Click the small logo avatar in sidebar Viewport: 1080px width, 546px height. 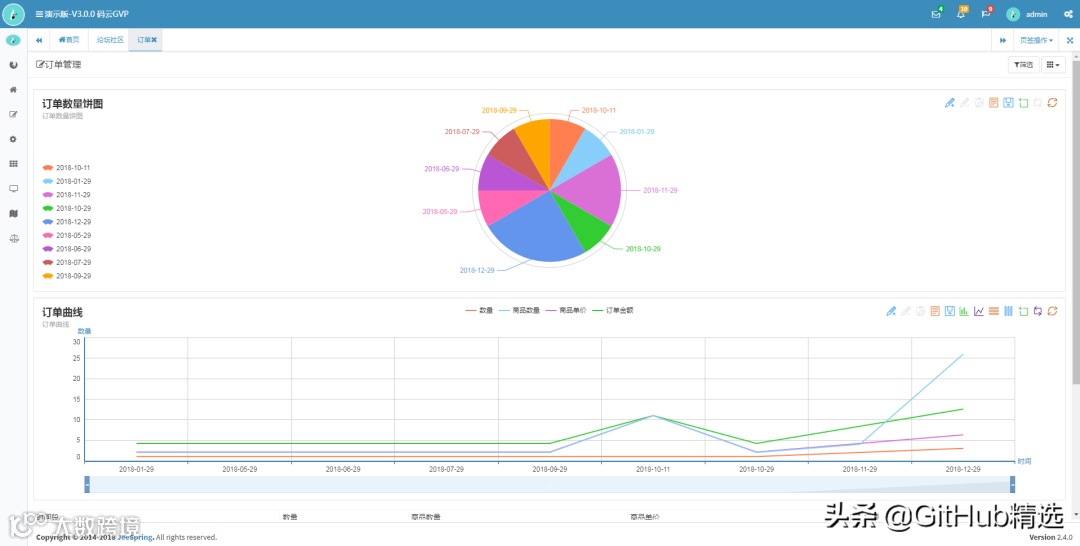pyautogui.click(x=13, y=40)
